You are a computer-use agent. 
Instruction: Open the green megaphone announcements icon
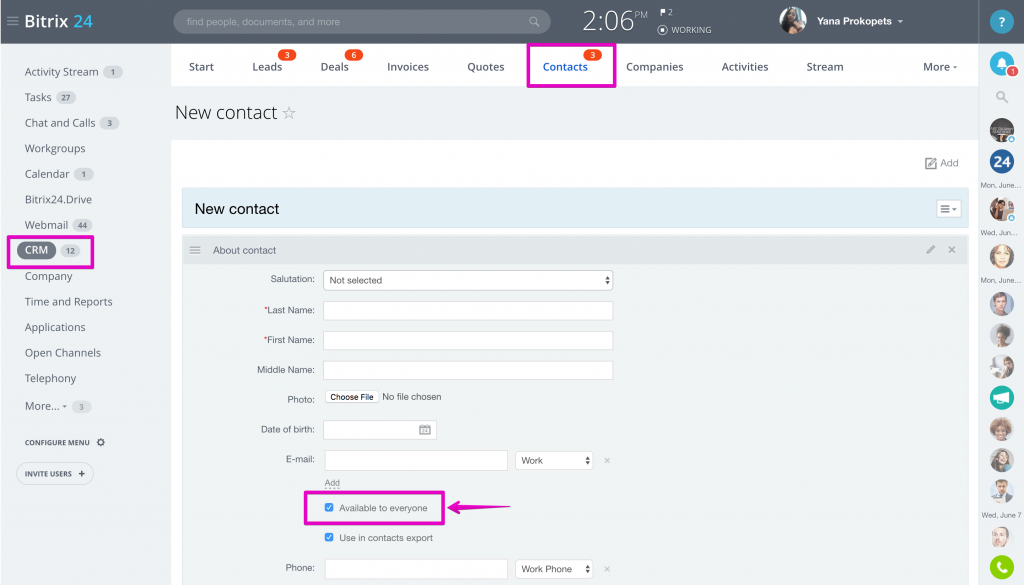(1001, 397)
